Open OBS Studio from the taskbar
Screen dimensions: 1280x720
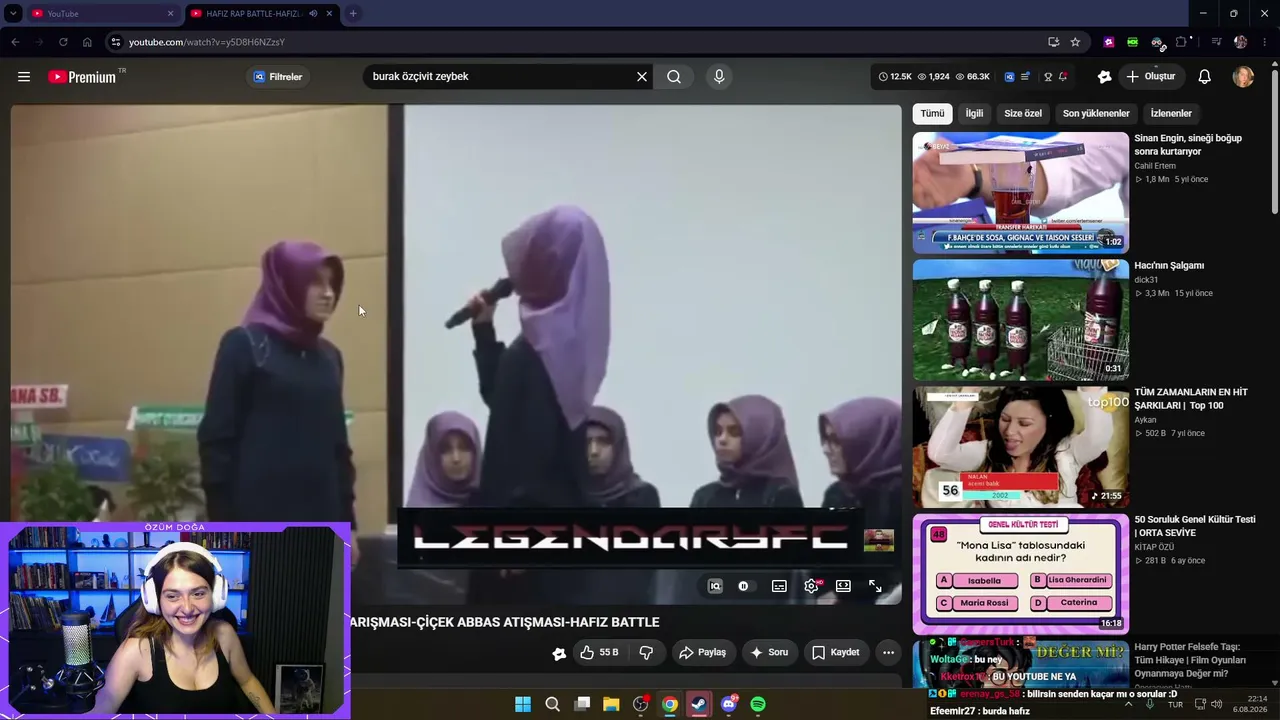point(641,704)
